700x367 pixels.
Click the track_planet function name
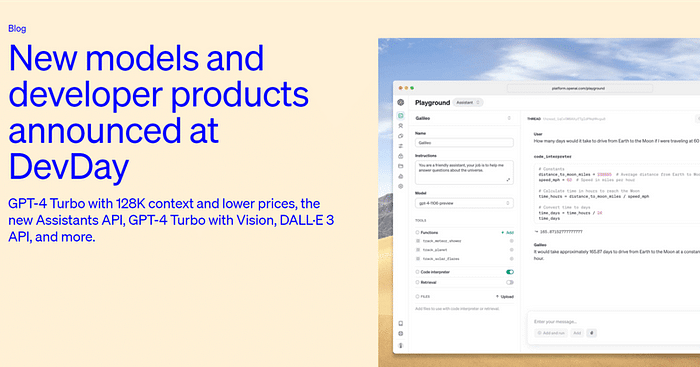click(435, 250)
